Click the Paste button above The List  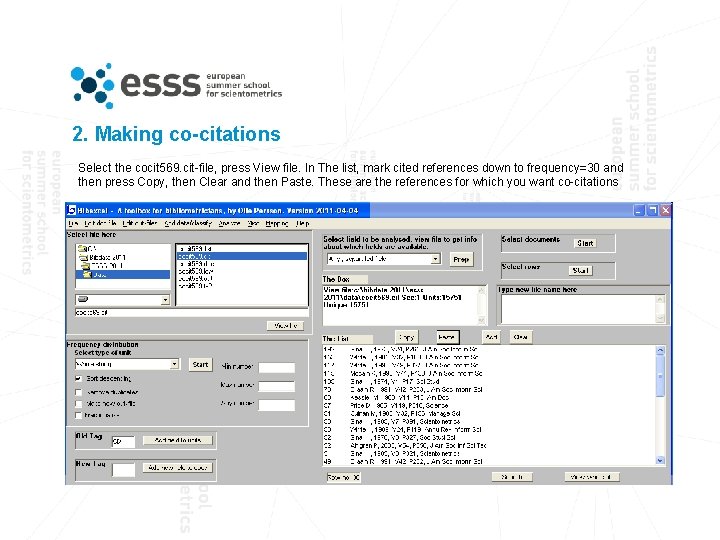coord(447,337)
